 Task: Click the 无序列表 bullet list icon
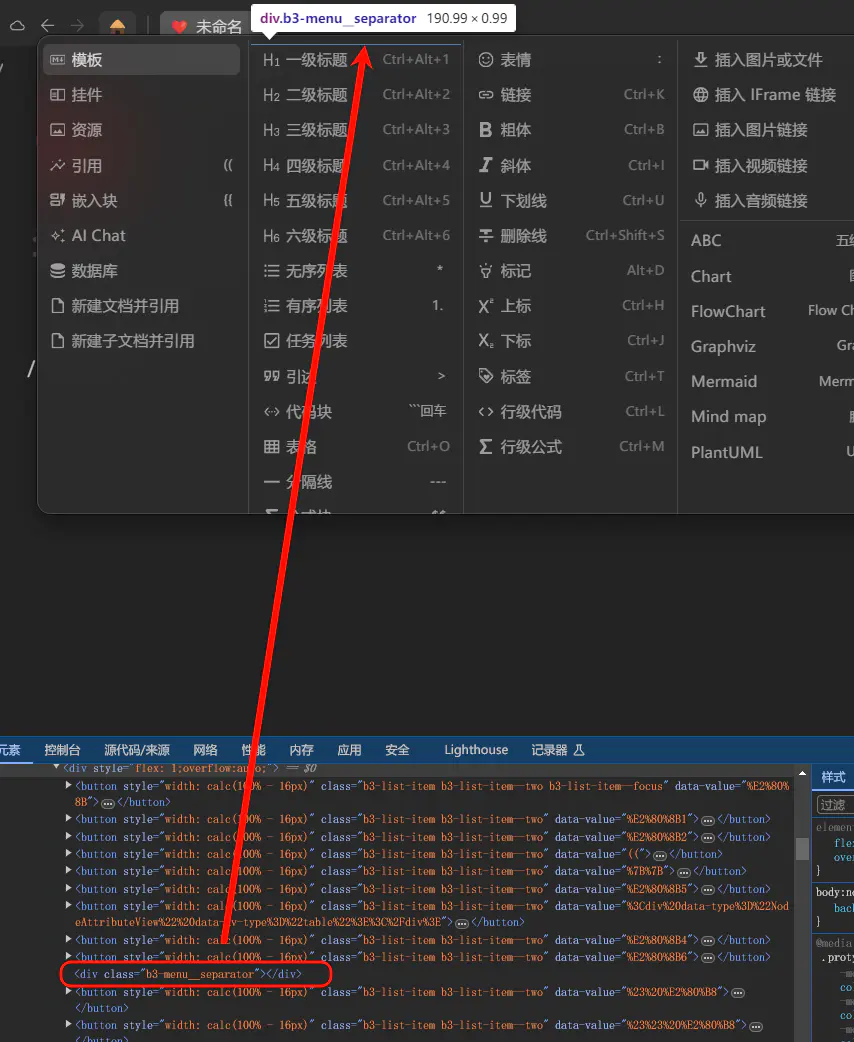point(271,271)
